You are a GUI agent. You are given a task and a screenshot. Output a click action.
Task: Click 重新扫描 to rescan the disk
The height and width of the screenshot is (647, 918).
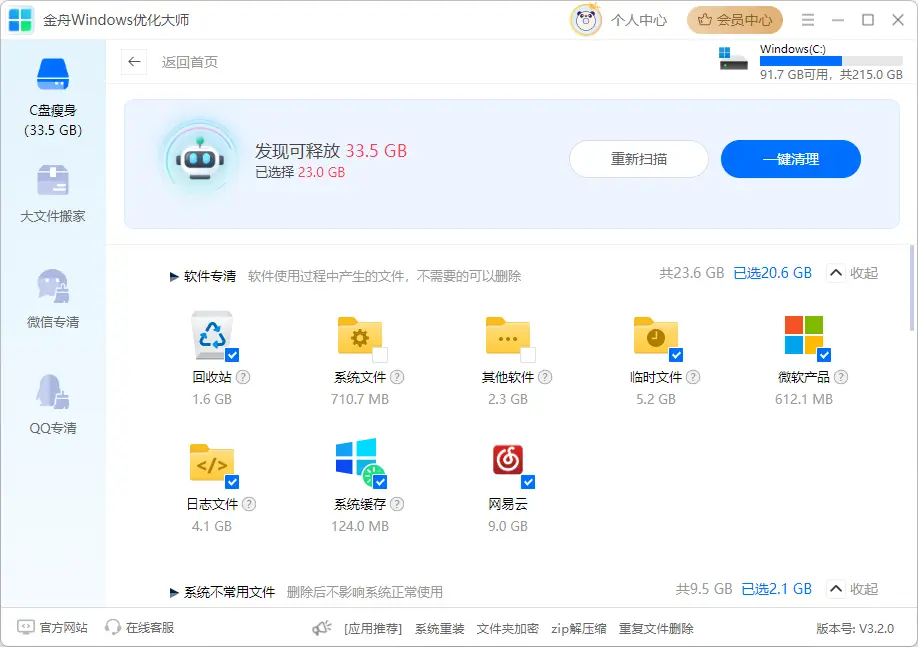coord(638,159)
